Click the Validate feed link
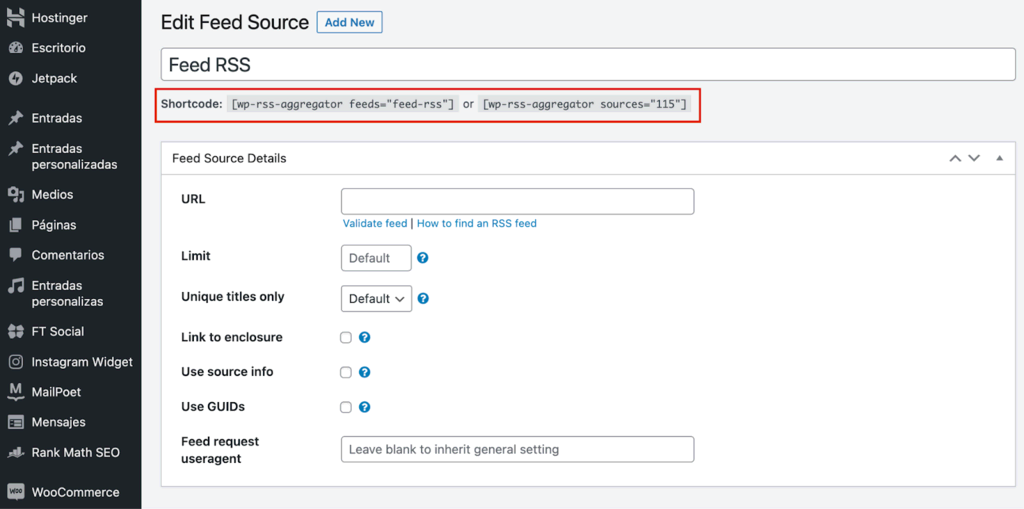Image resolution: width=1024 pixels, height=509 pixels. tap(375, 223)
